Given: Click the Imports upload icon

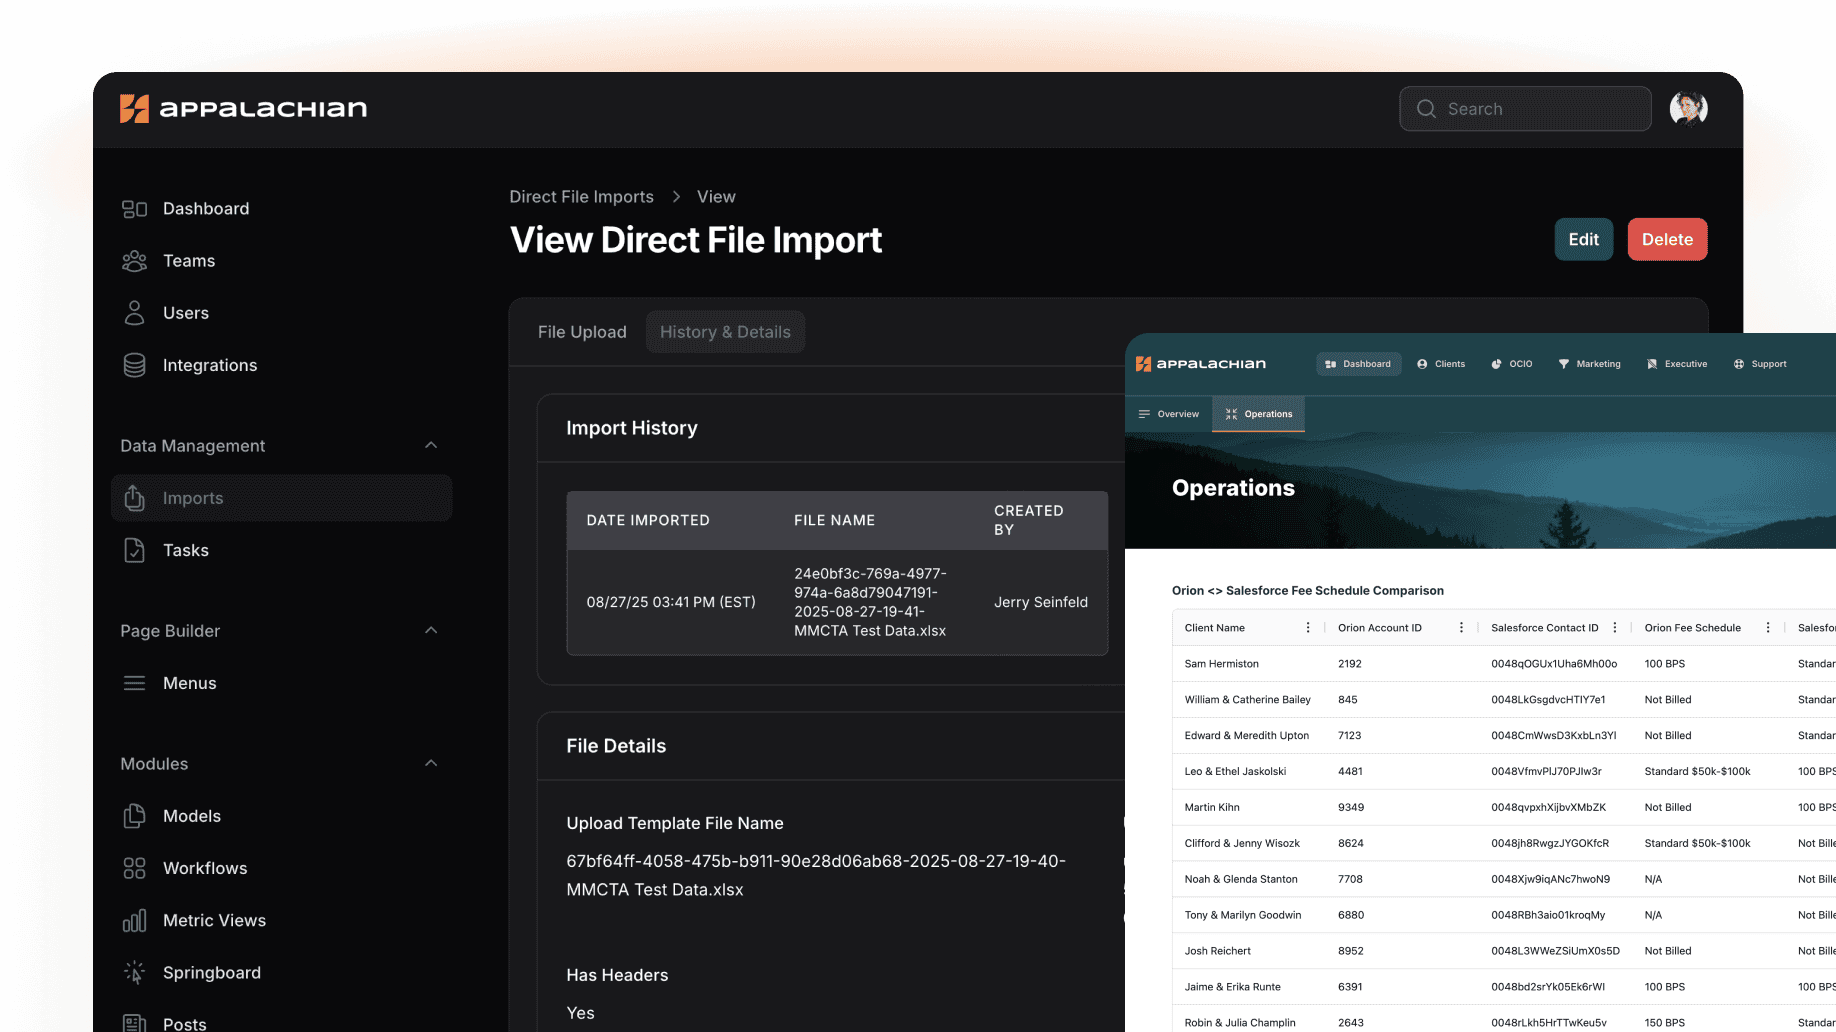Looking at the screenshot, I should click(134, 497).
